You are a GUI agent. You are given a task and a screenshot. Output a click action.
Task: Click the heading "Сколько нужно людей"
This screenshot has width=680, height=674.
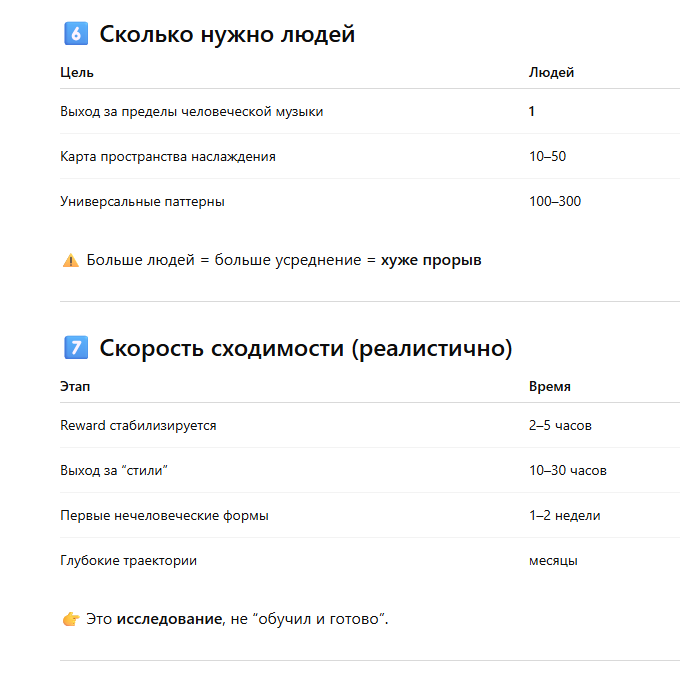coord(227,34)
